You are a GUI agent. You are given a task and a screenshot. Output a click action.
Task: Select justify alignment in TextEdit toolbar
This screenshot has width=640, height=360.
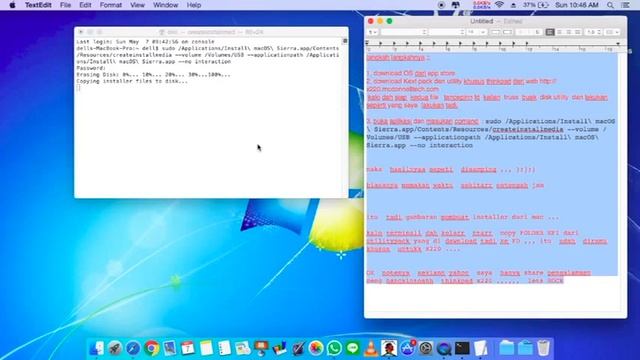578,32
